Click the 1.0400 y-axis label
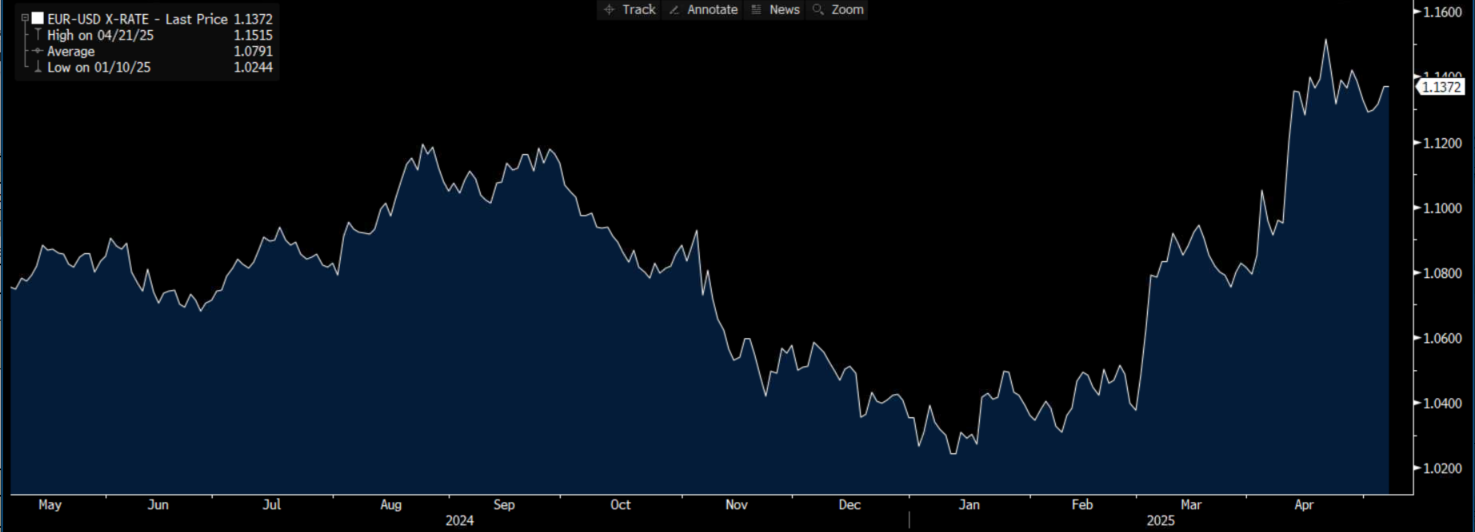 click(1441, 403)
